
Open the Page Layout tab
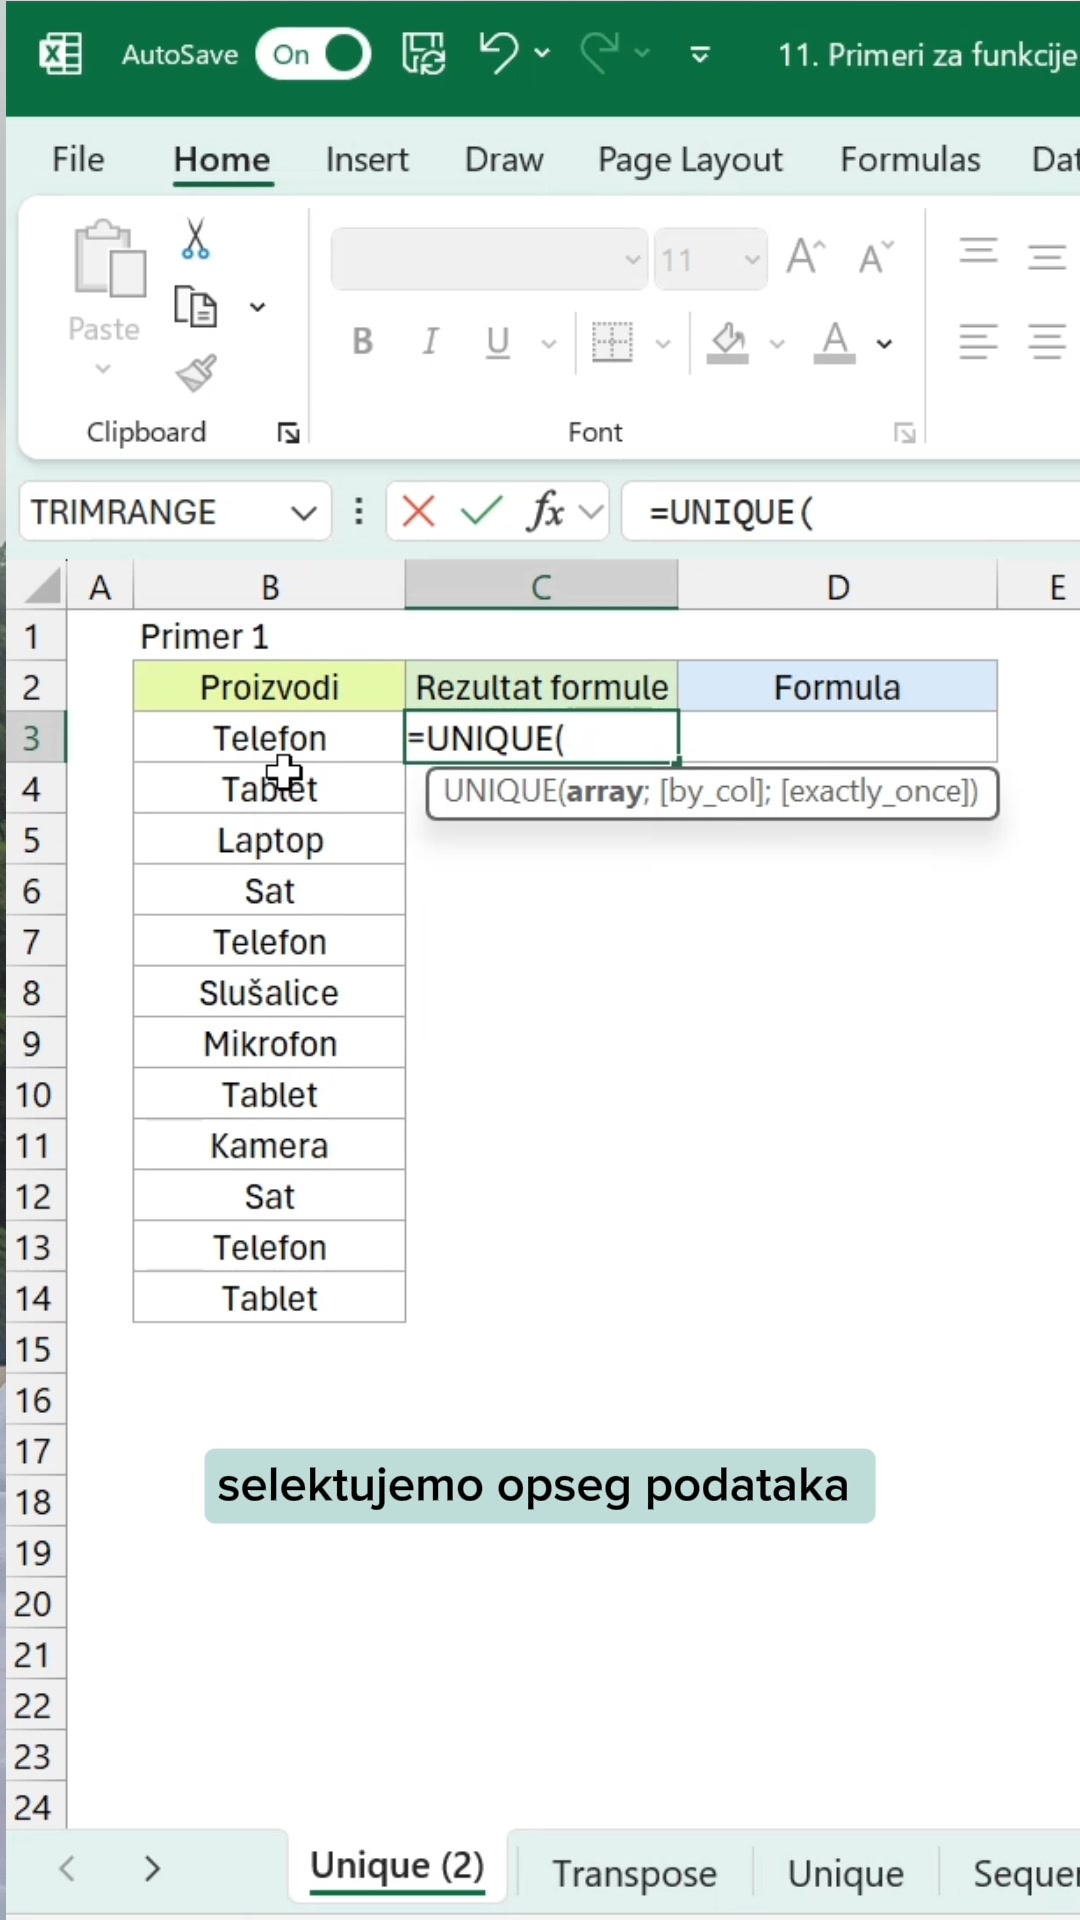(690, 160)
